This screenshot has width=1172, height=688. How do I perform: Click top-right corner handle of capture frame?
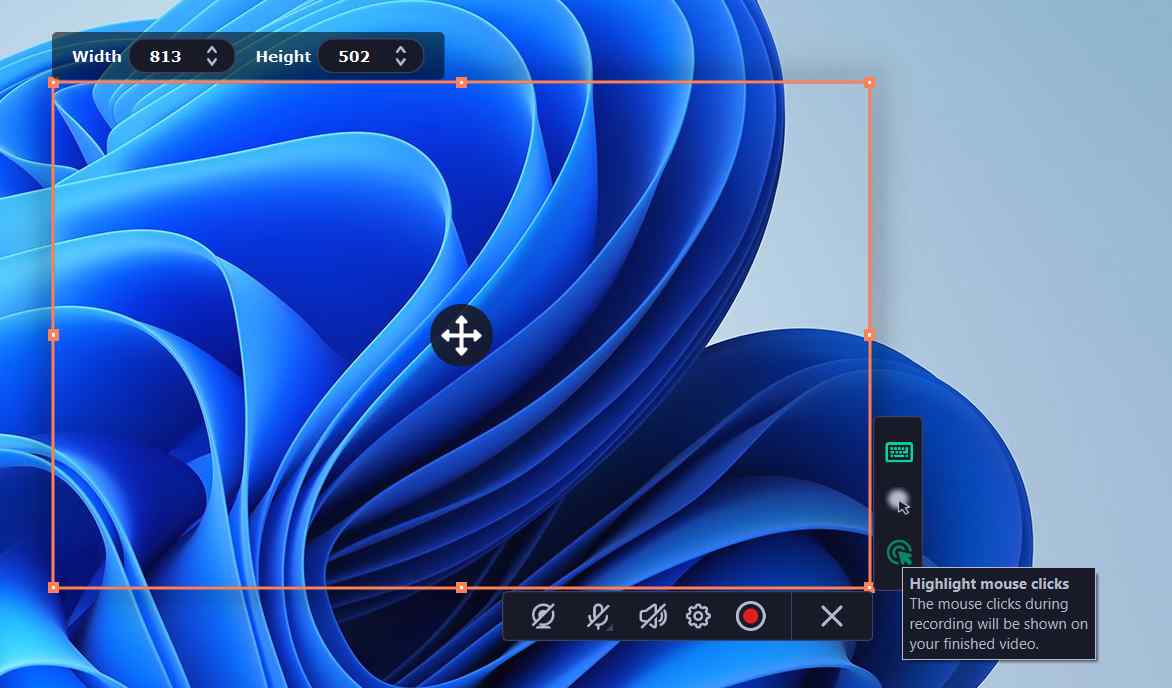point(869,82)
